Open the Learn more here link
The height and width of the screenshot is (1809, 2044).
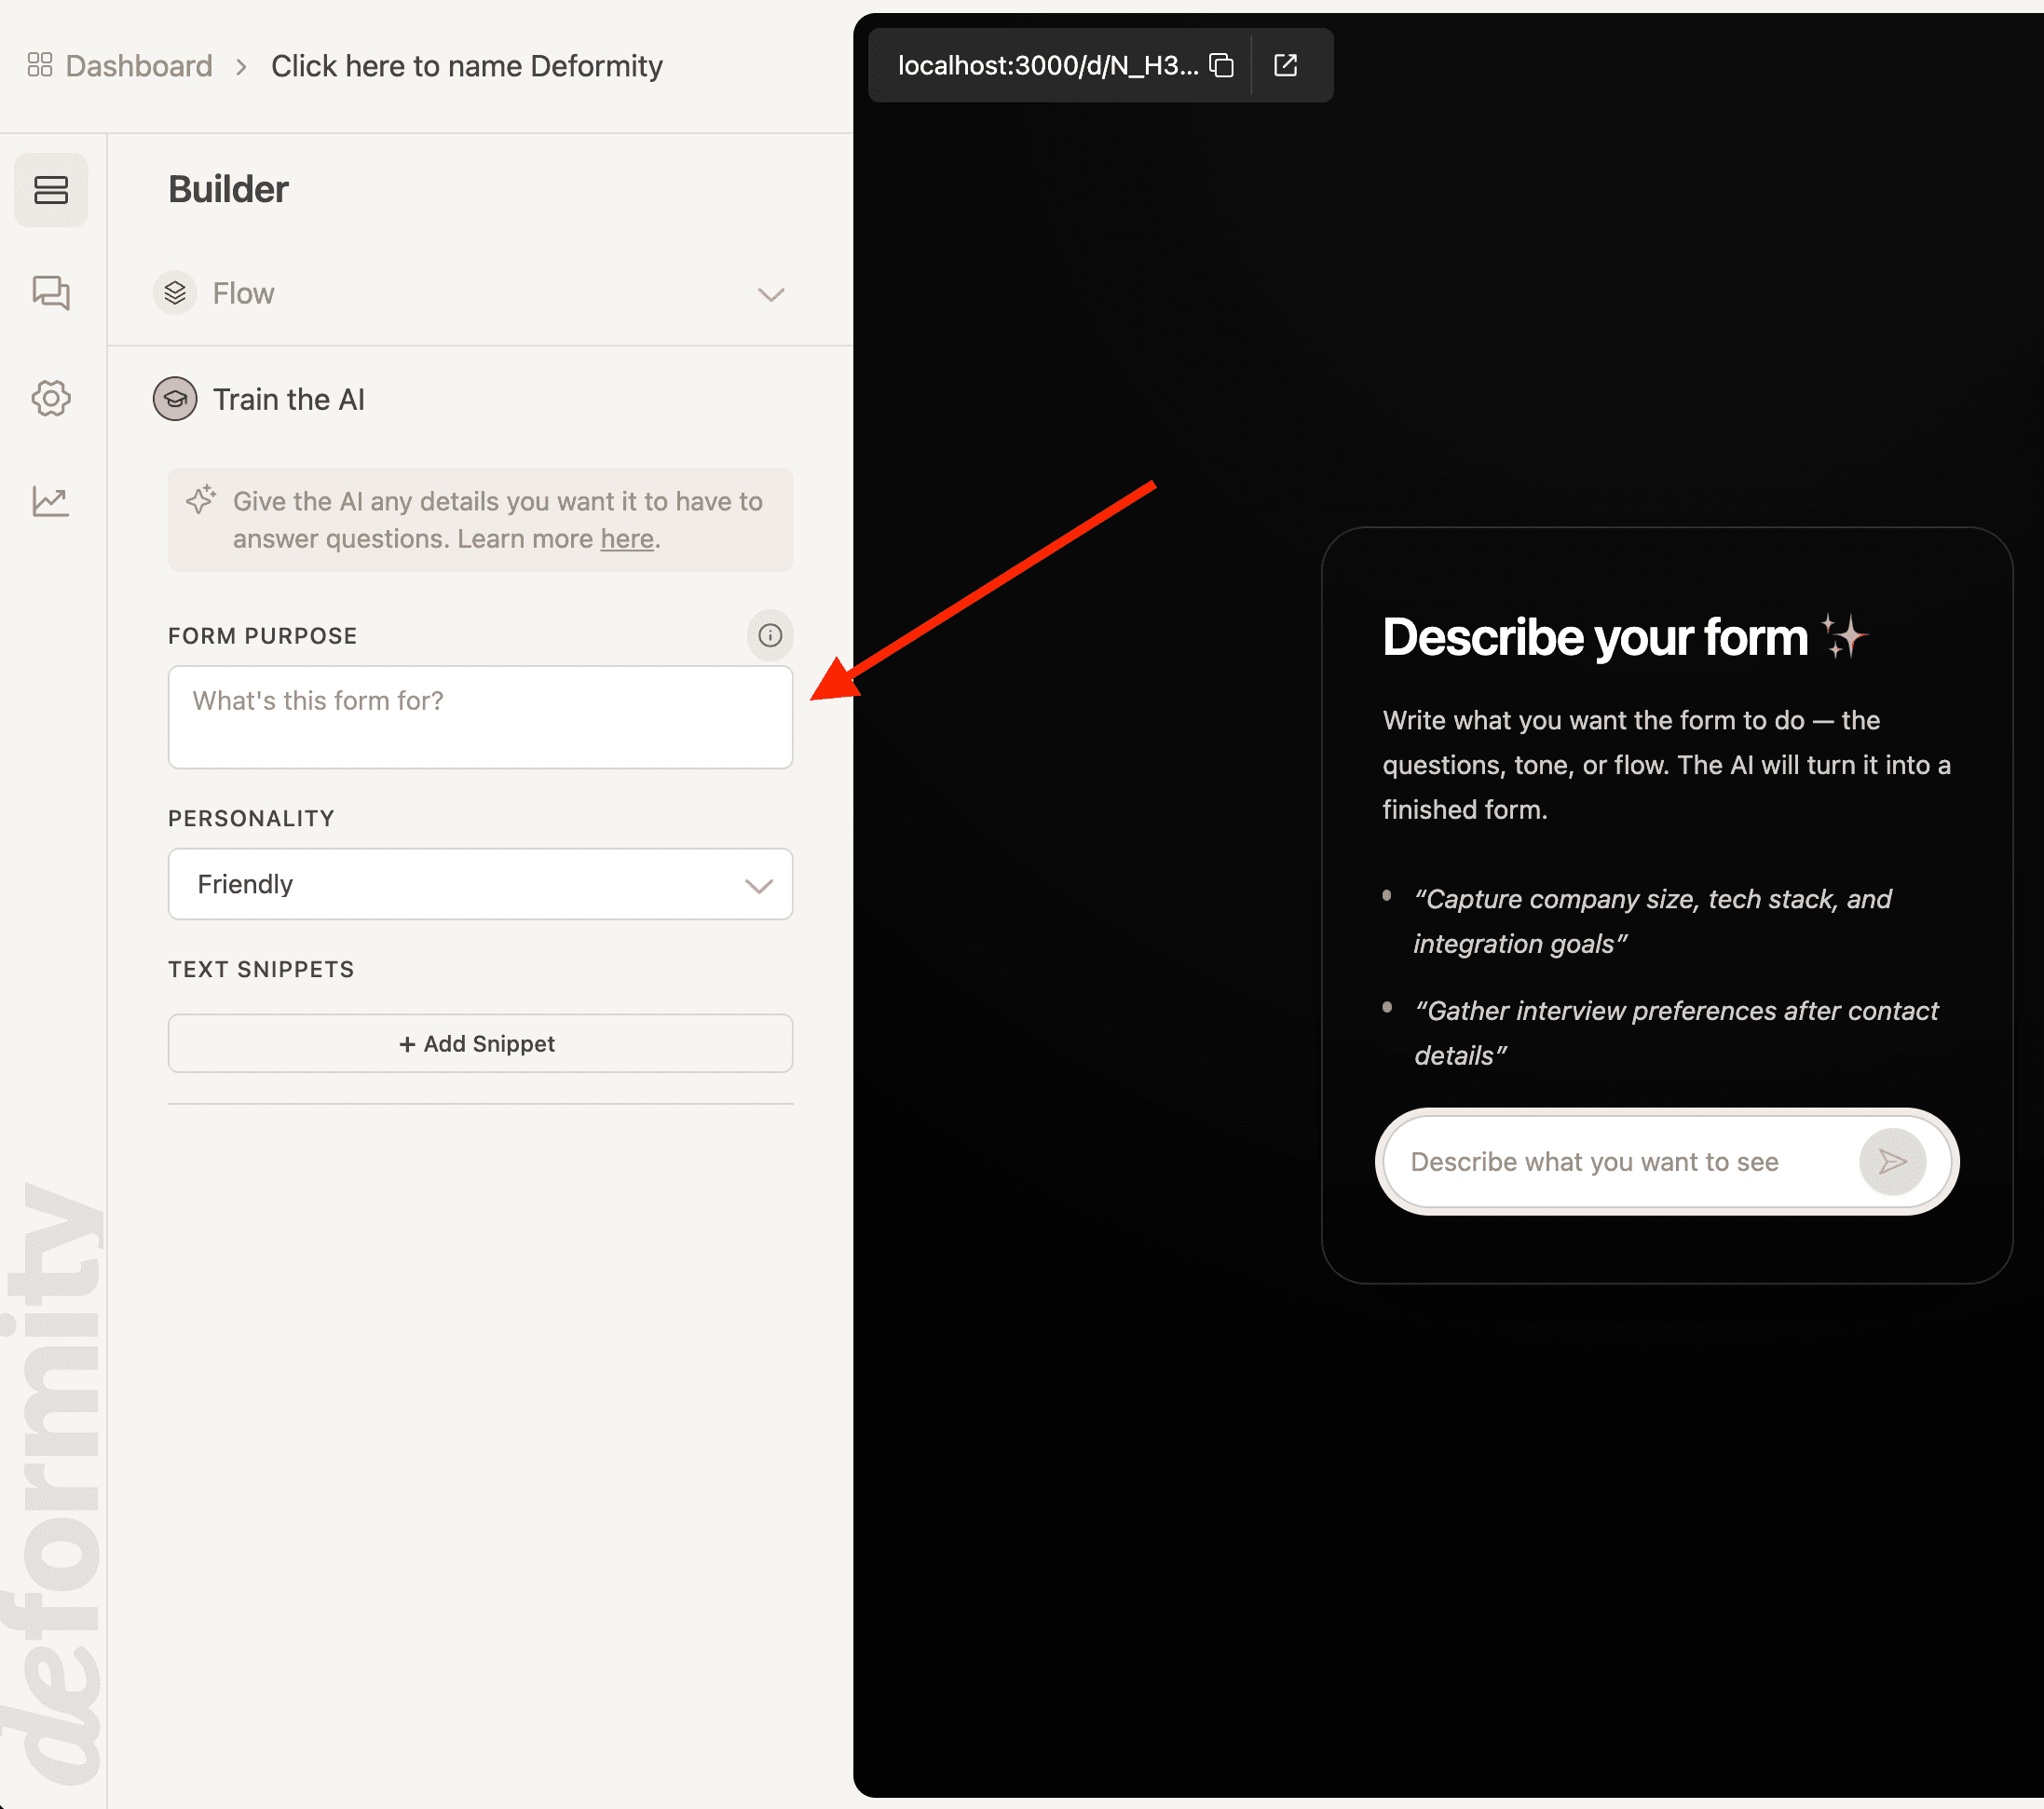pyautogui.click(x=626, y=539)
